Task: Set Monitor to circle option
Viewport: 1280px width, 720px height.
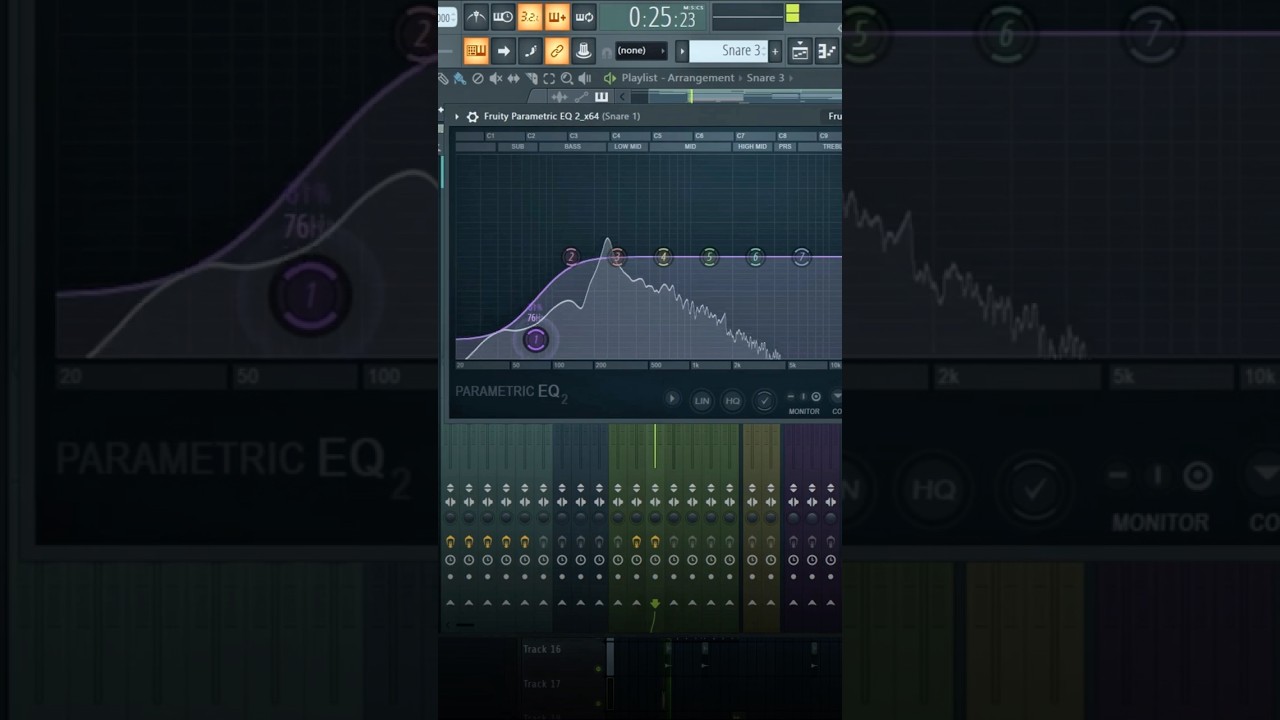Action: [816, 397]
